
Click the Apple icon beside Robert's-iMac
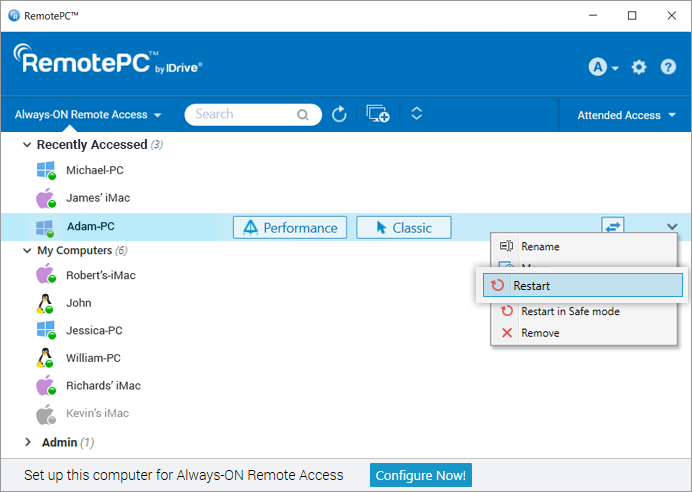(x=46, y=274)
